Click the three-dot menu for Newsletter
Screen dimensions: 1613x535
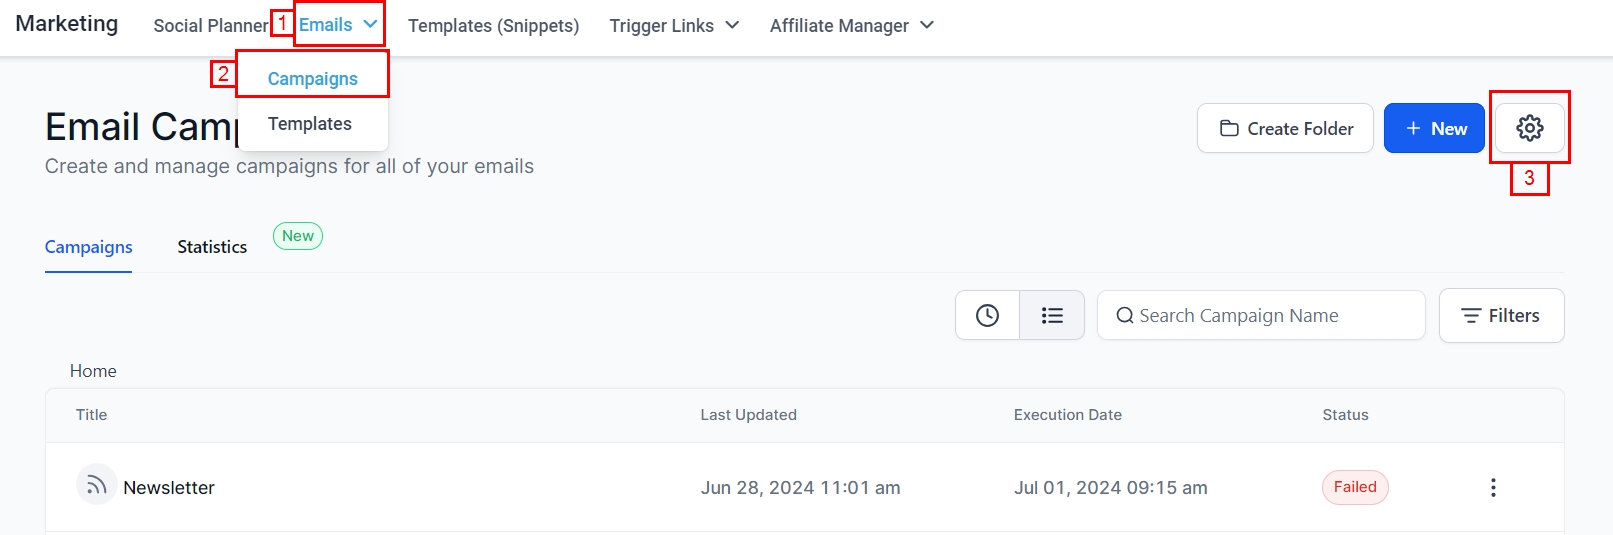tap(1493, 487)
